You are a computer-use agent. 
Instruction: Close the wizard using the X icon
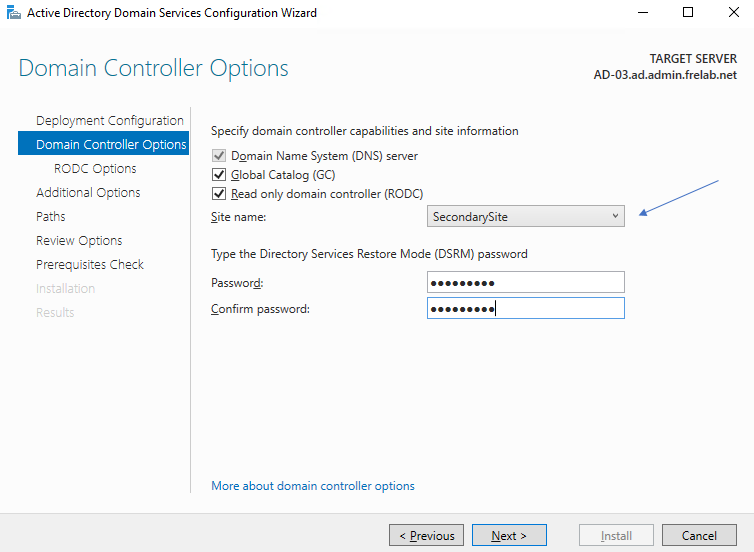pyautogui.click(x=733, y=13)
